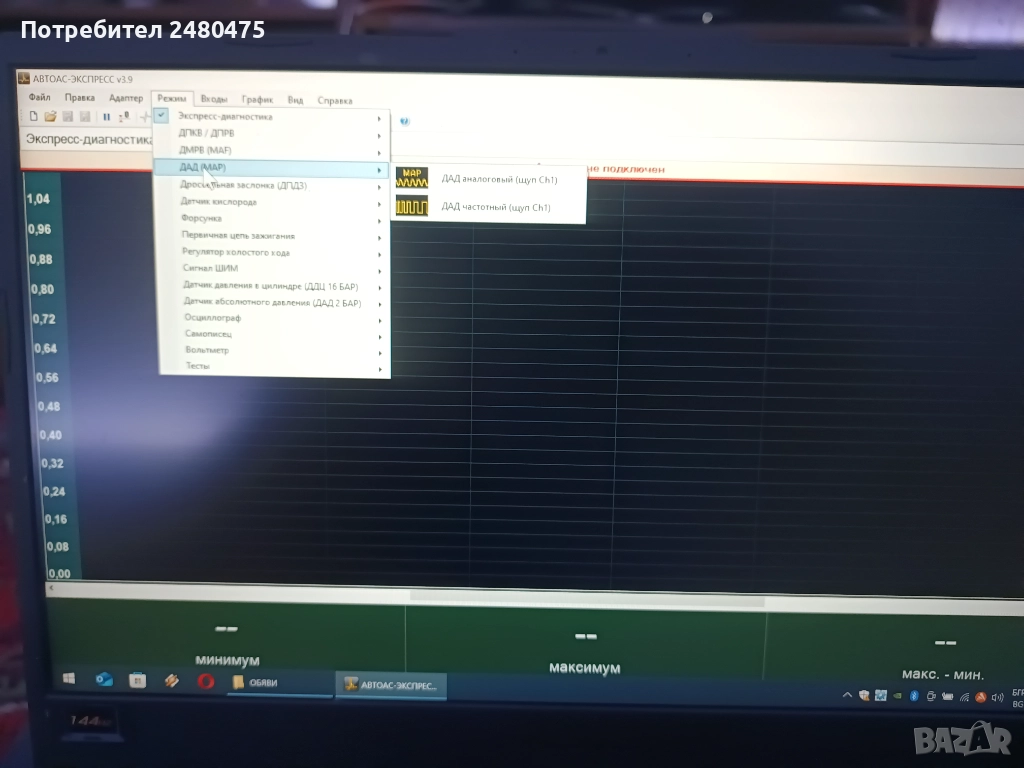The width and height of the screenshot is (1024, 768).
Task: Open Opera browser from taskbar
Action: (205, 681)
